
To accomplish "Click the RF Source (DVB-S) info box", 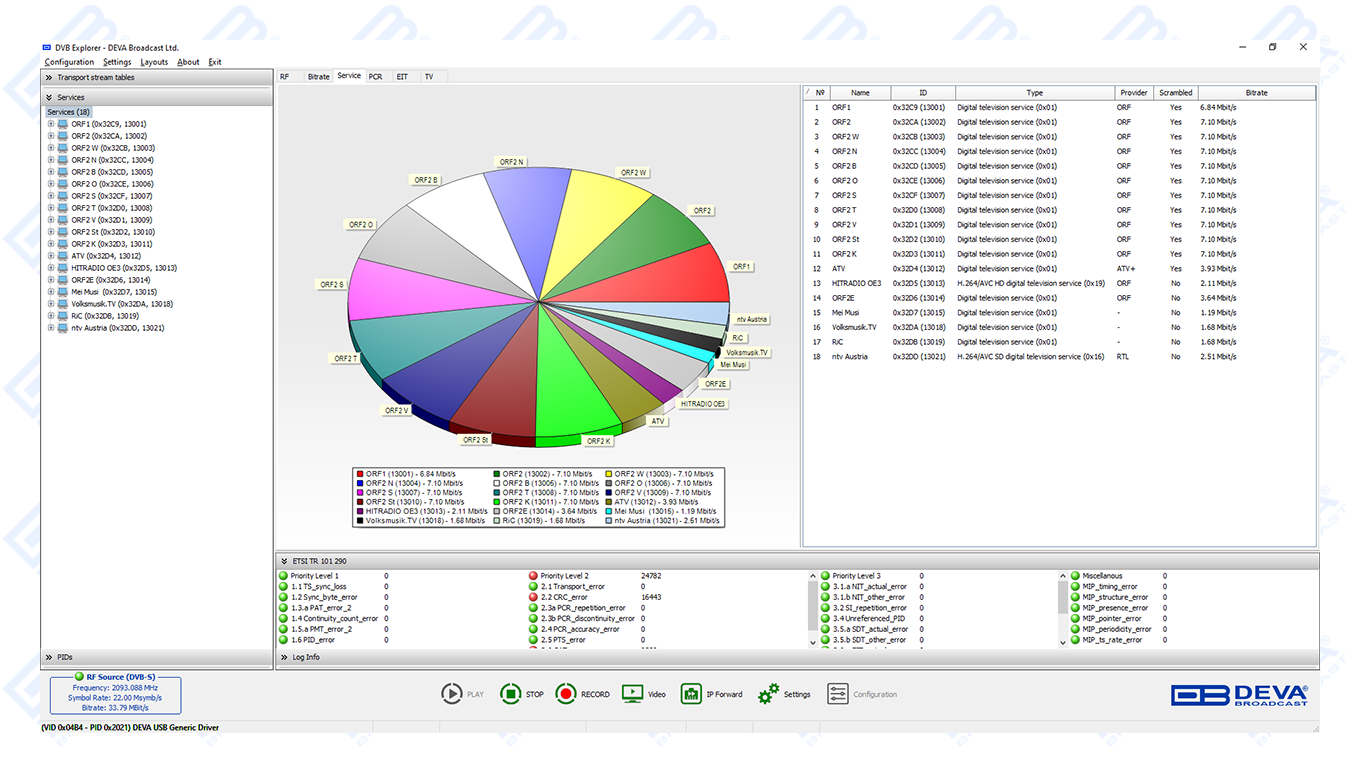I will tap(115, 694).
